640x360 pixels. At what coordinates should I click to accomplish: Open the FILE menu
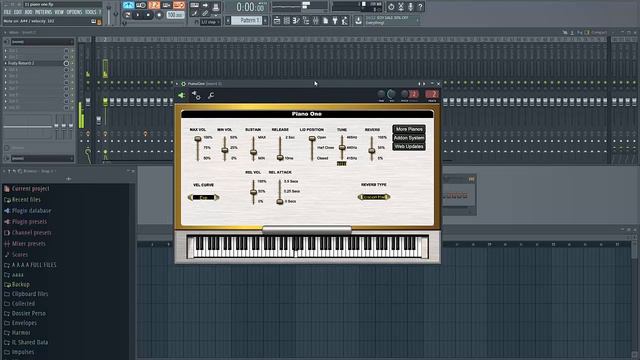click(7, 12)
